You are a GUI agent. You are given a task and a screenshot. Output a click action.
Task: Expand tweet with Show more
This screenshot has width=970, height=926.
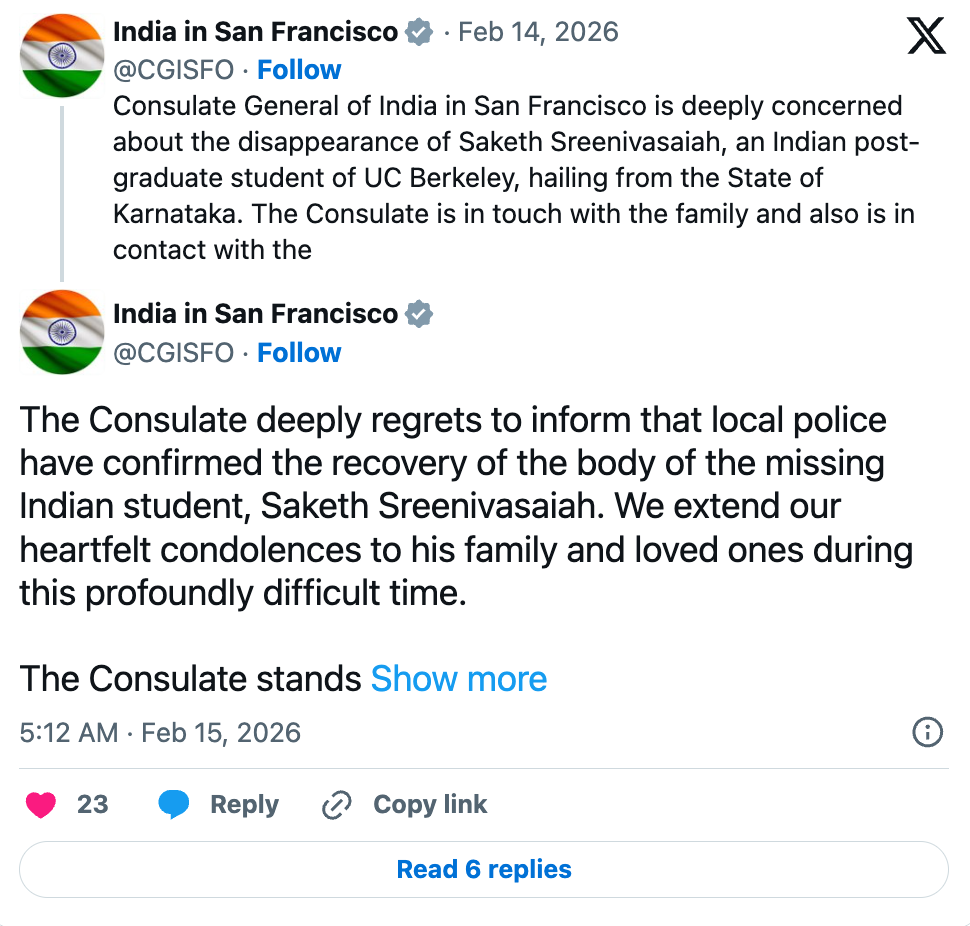click(x=459, y=679)
